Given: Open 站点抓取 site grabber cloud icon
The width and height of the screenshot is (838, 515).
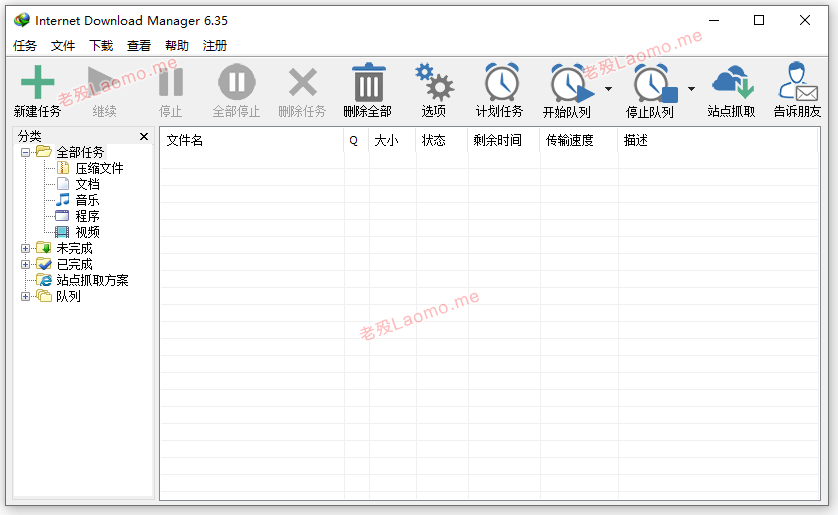Looking at the screenshot, I should [733, 82].
